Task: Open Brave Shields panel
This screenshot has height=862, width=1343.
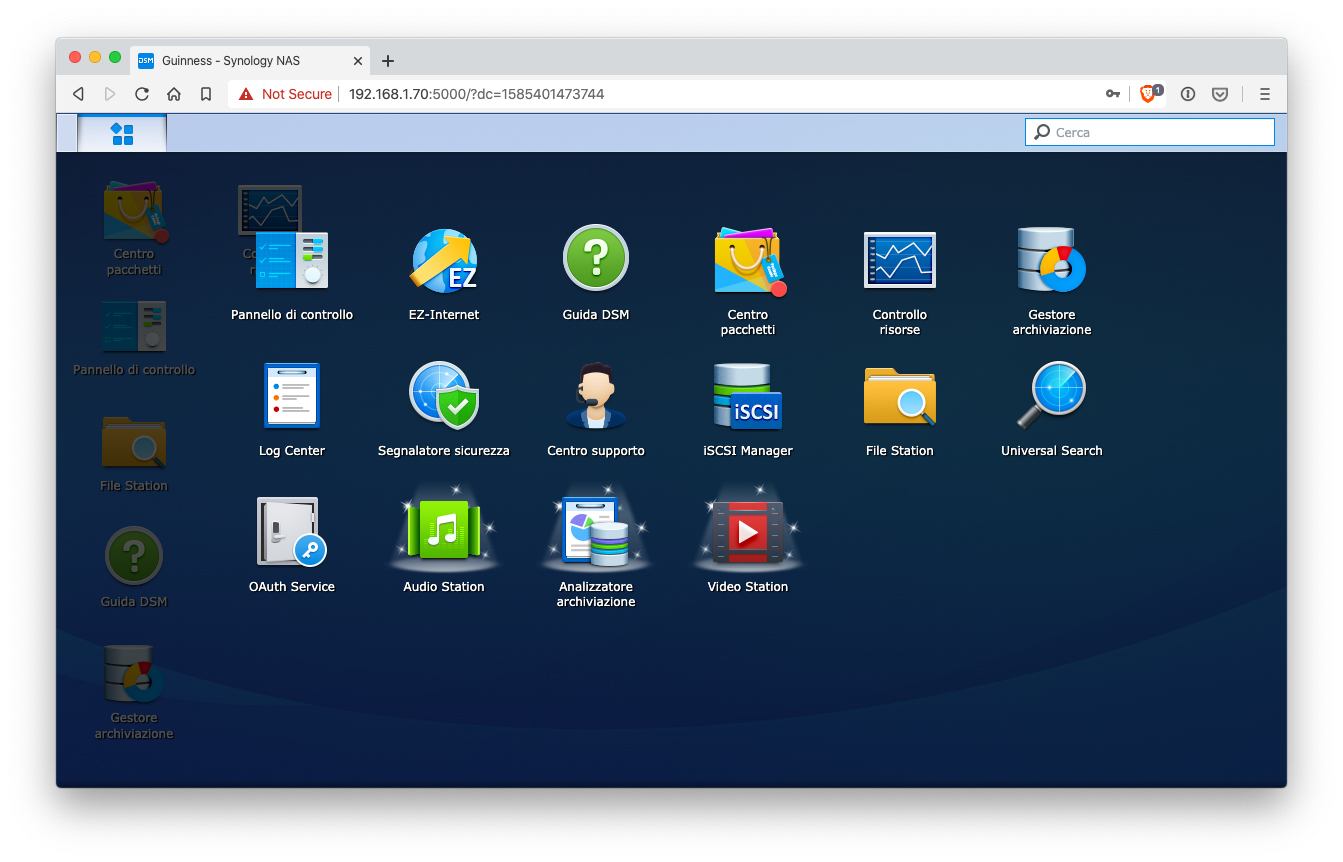Action: click(1150, 94)
